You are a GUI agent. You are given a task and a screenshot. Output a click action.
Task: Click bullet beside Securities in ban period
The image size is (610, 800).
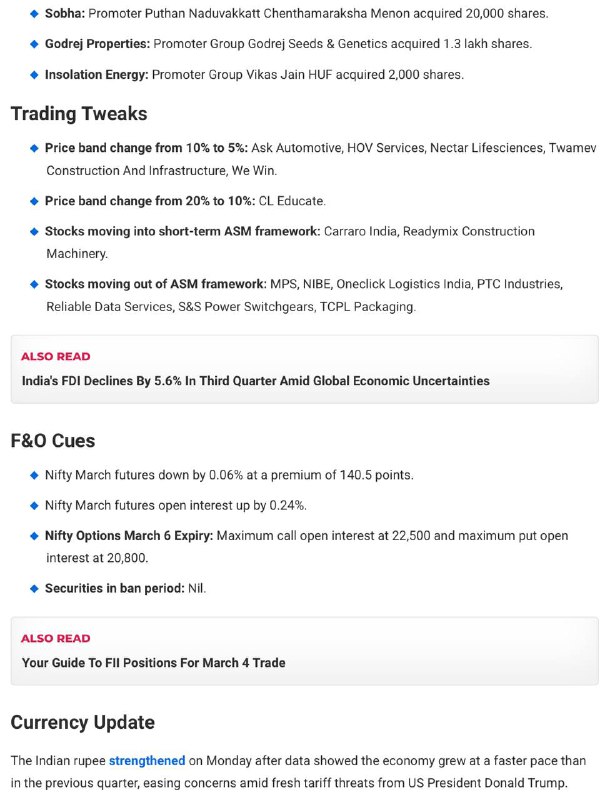[x=34, y=589]
